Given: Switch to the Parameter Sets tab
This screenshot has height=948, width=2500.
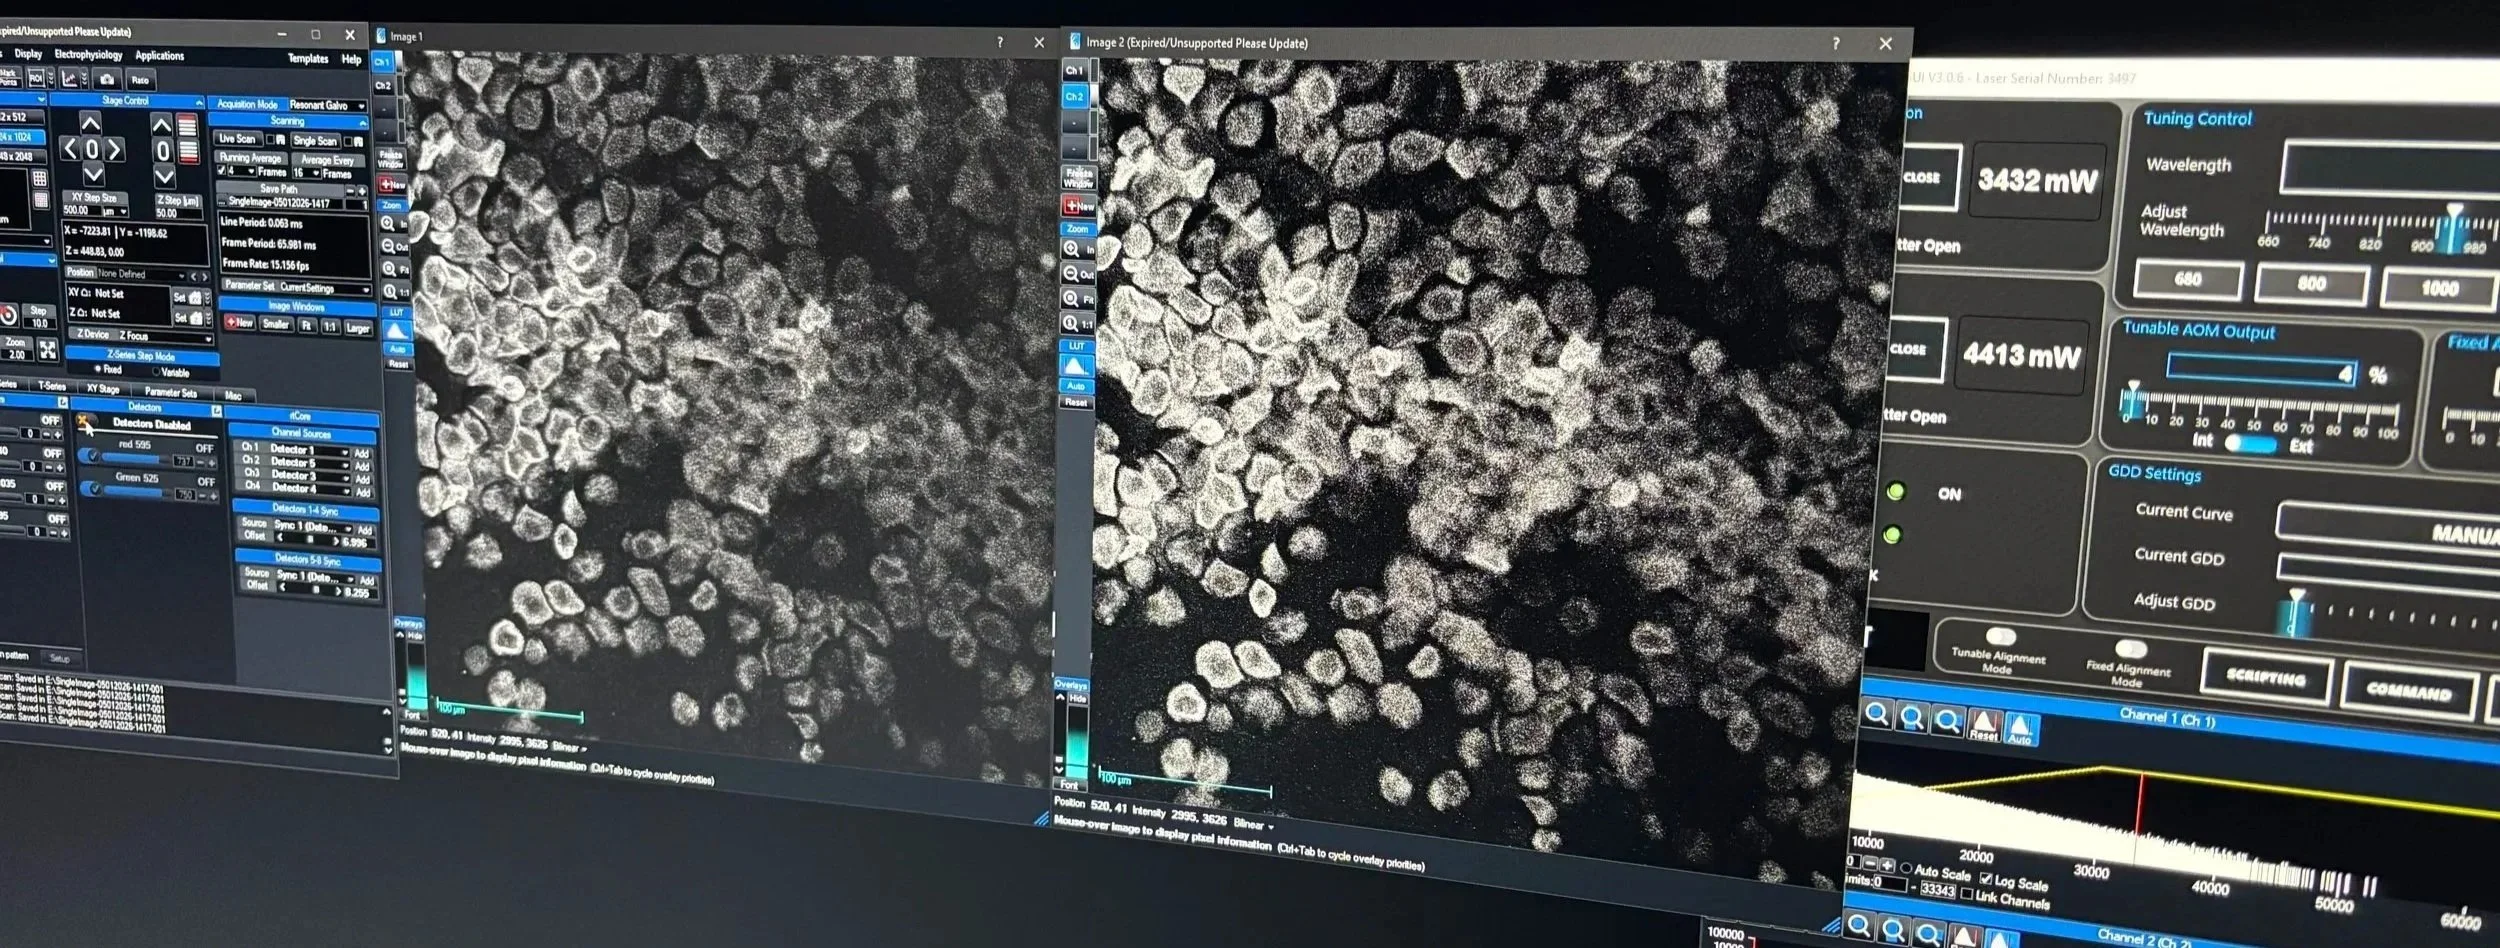Looking at the screenshot, I should 171,391.
